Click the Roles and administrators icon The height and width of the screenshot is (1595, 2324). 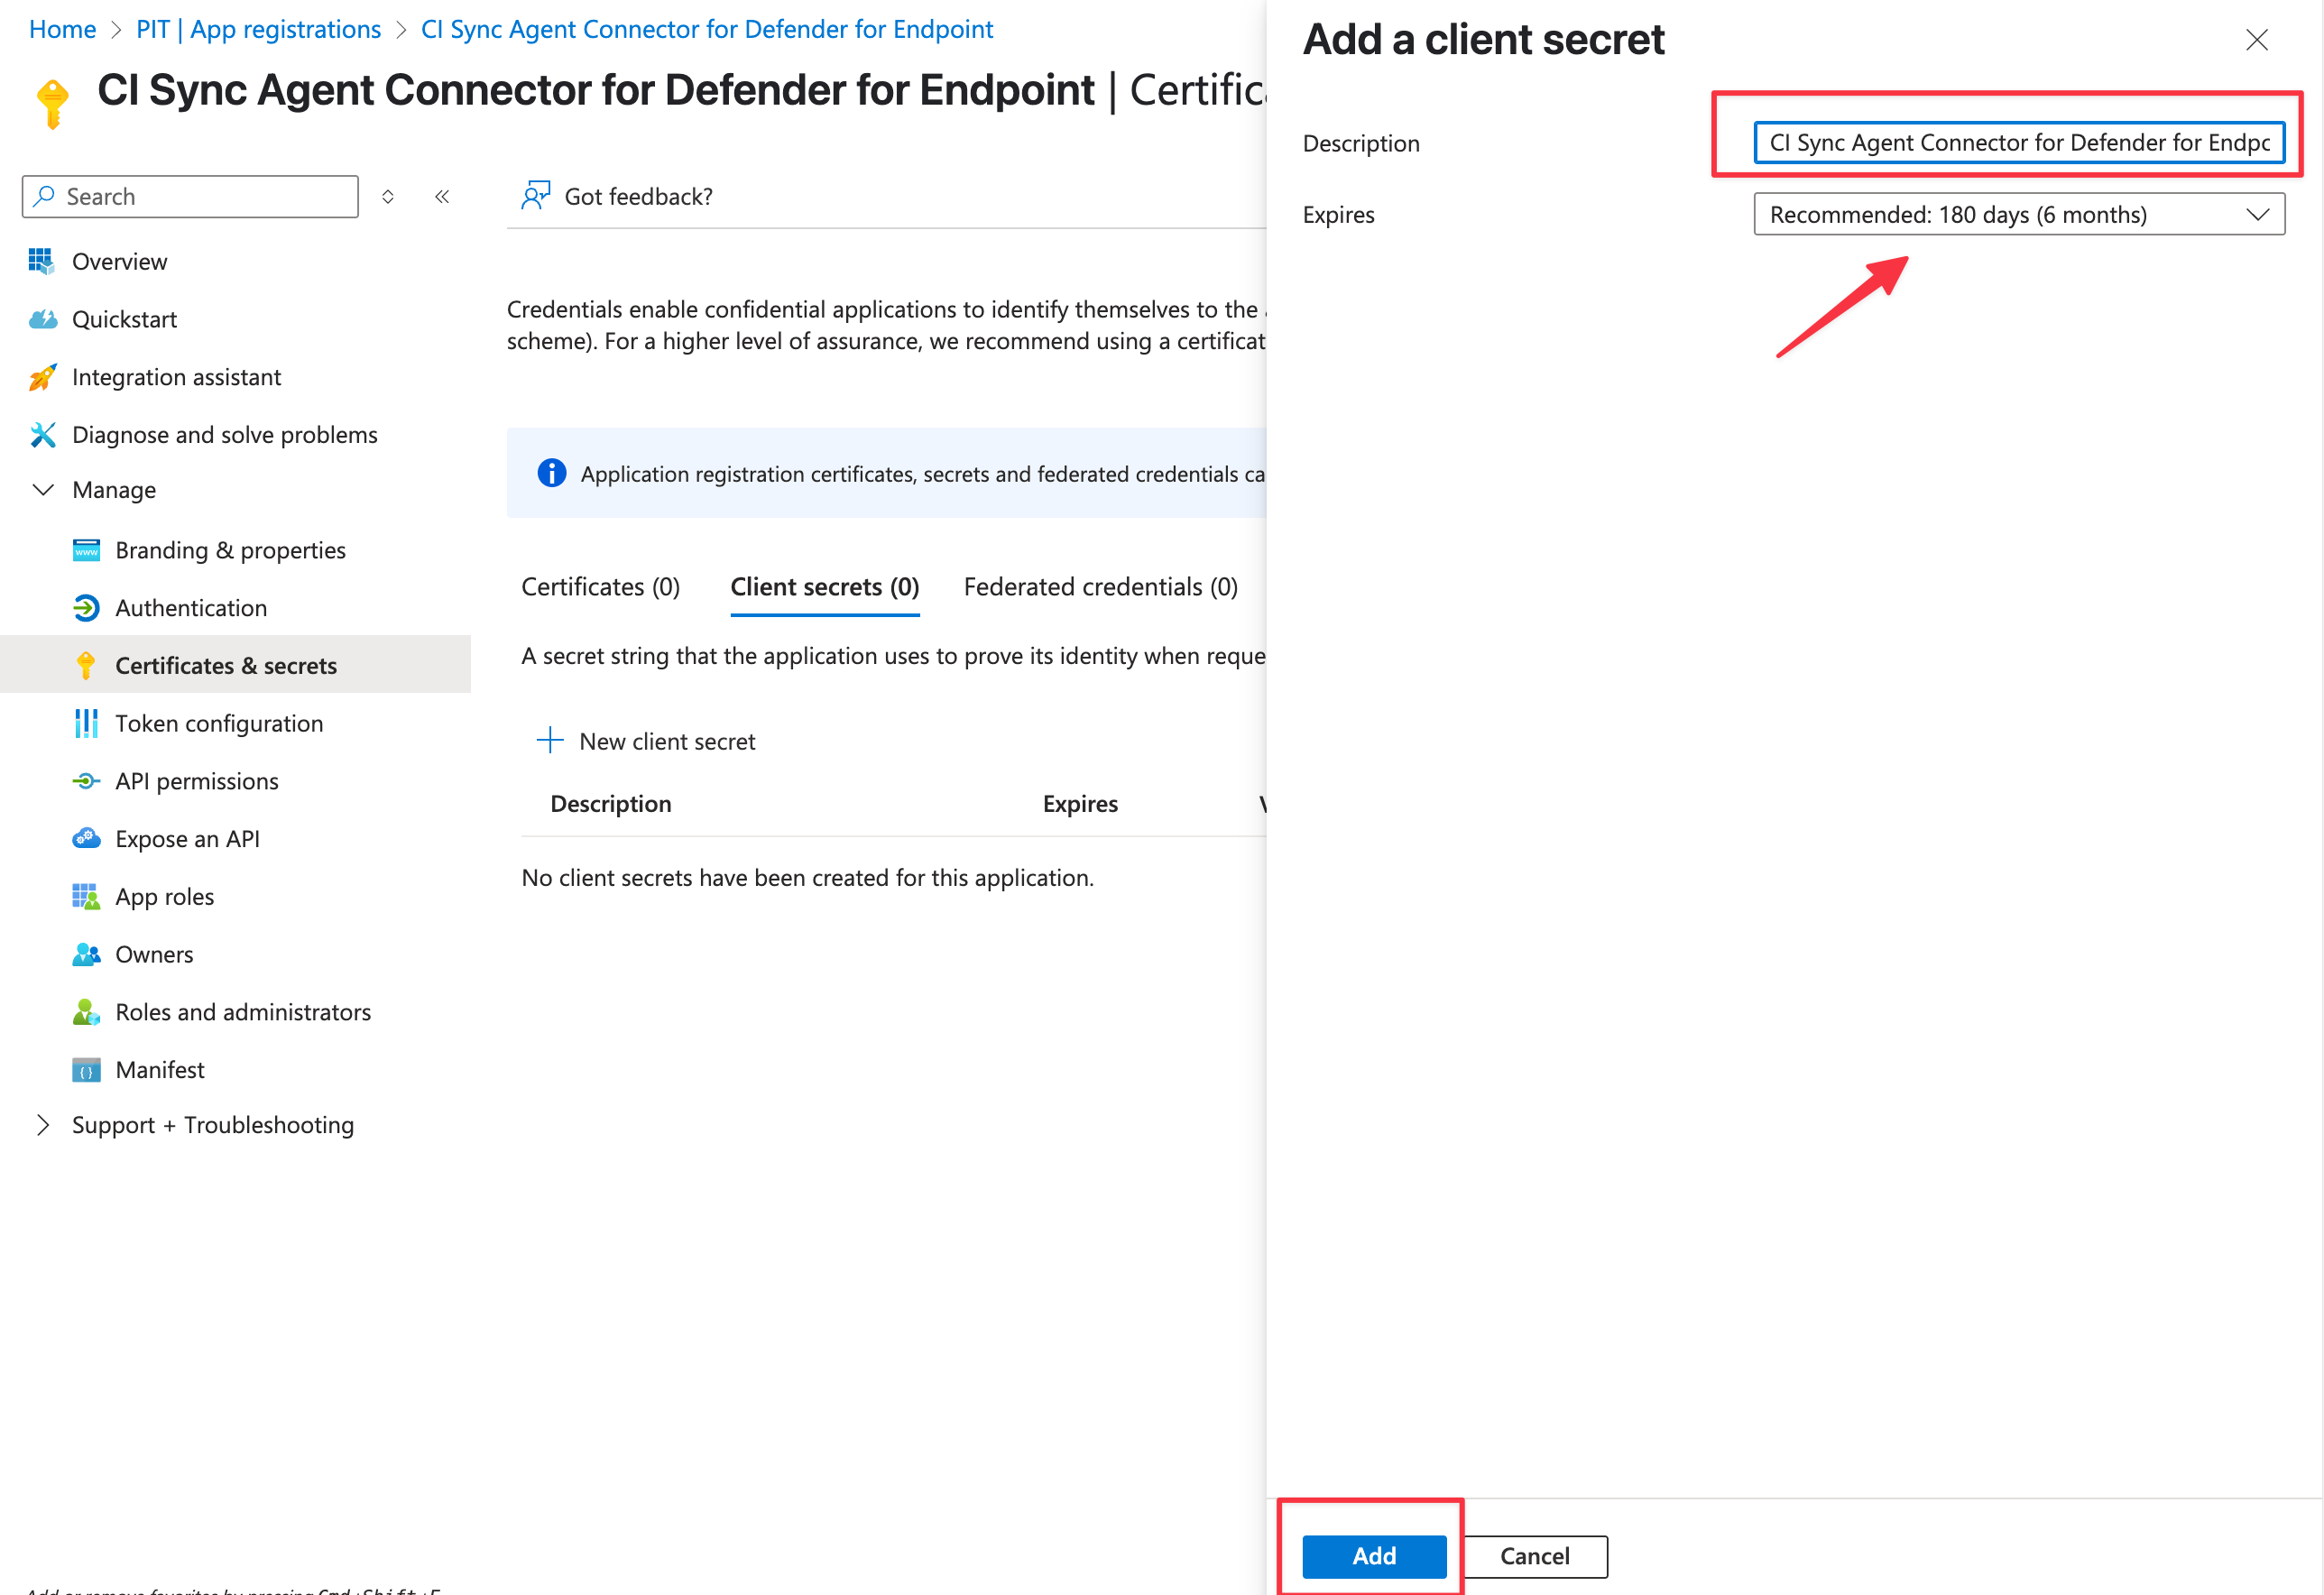(x=86, y=1012)
